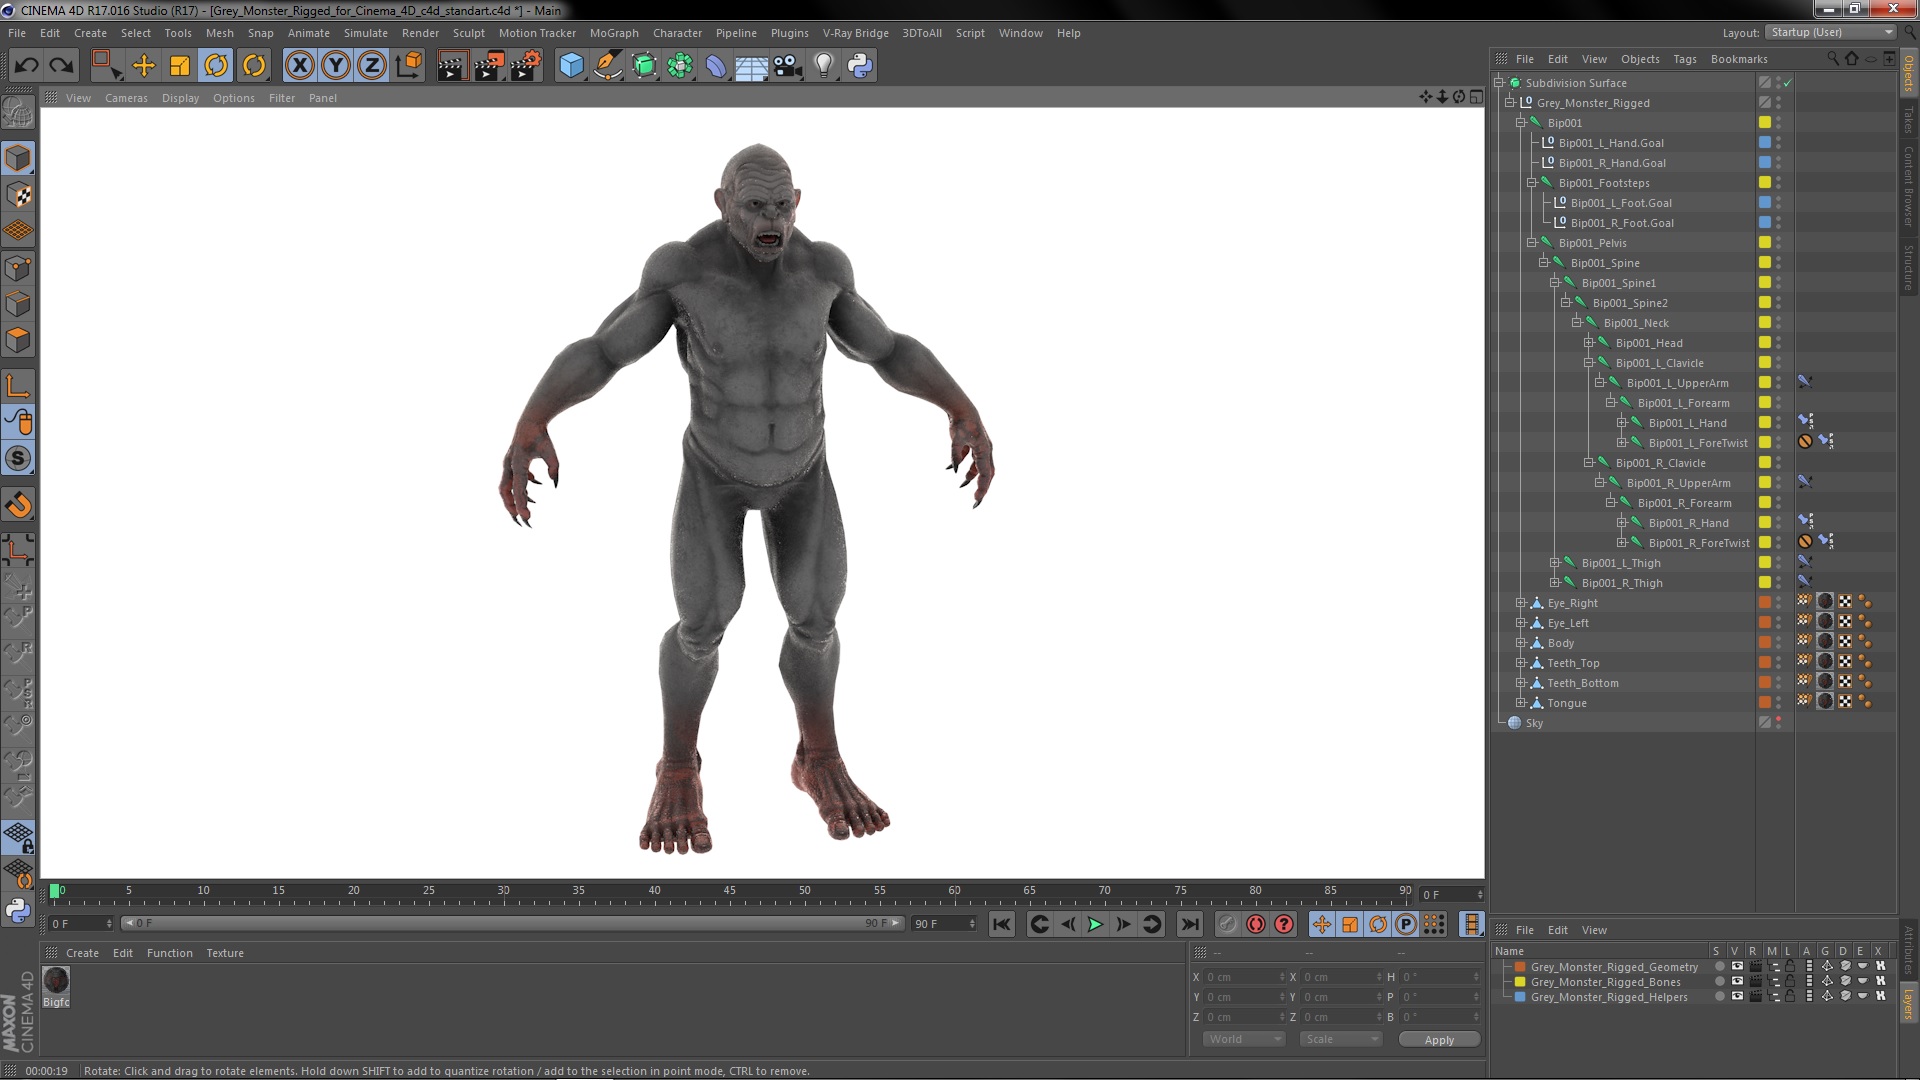Click Record Active Objects button
The width and height of the screenshot is (1920, 1080).
[x=1228, y=925]
